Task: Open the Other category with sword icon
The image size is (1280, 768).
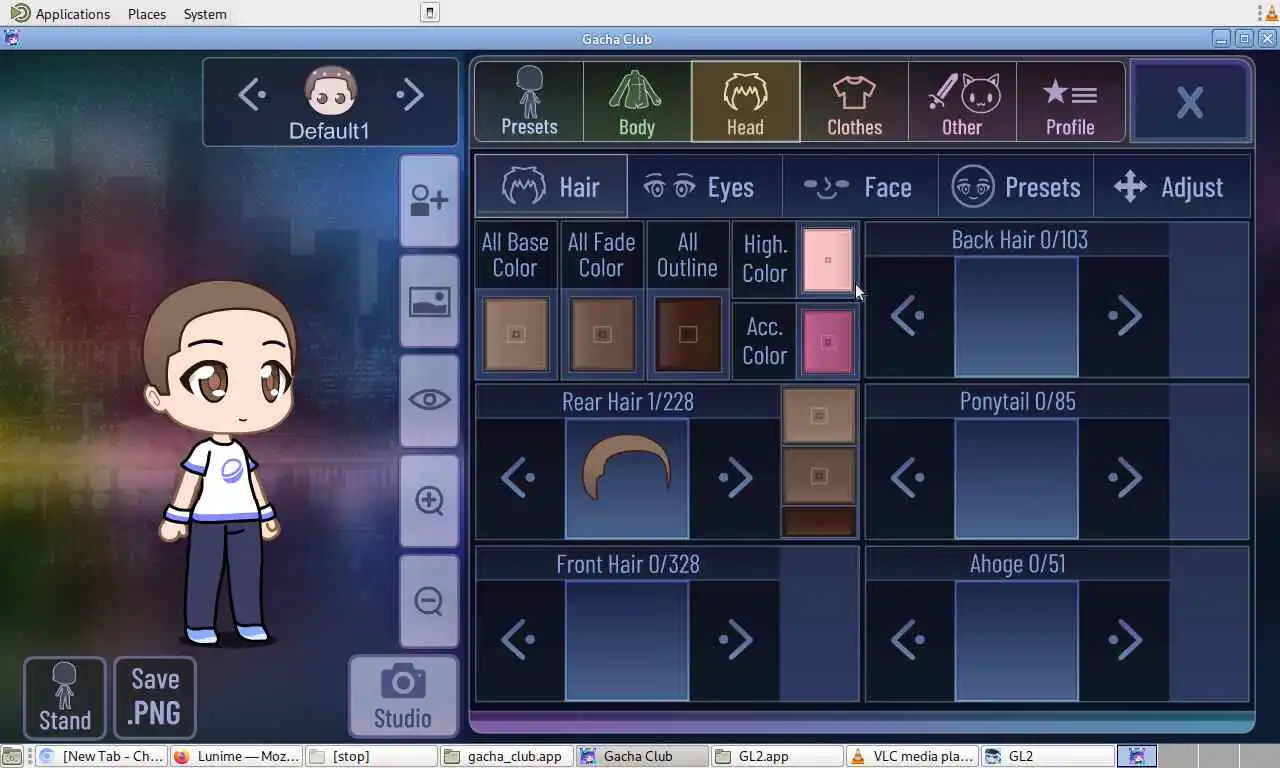Action: (962, 102)
